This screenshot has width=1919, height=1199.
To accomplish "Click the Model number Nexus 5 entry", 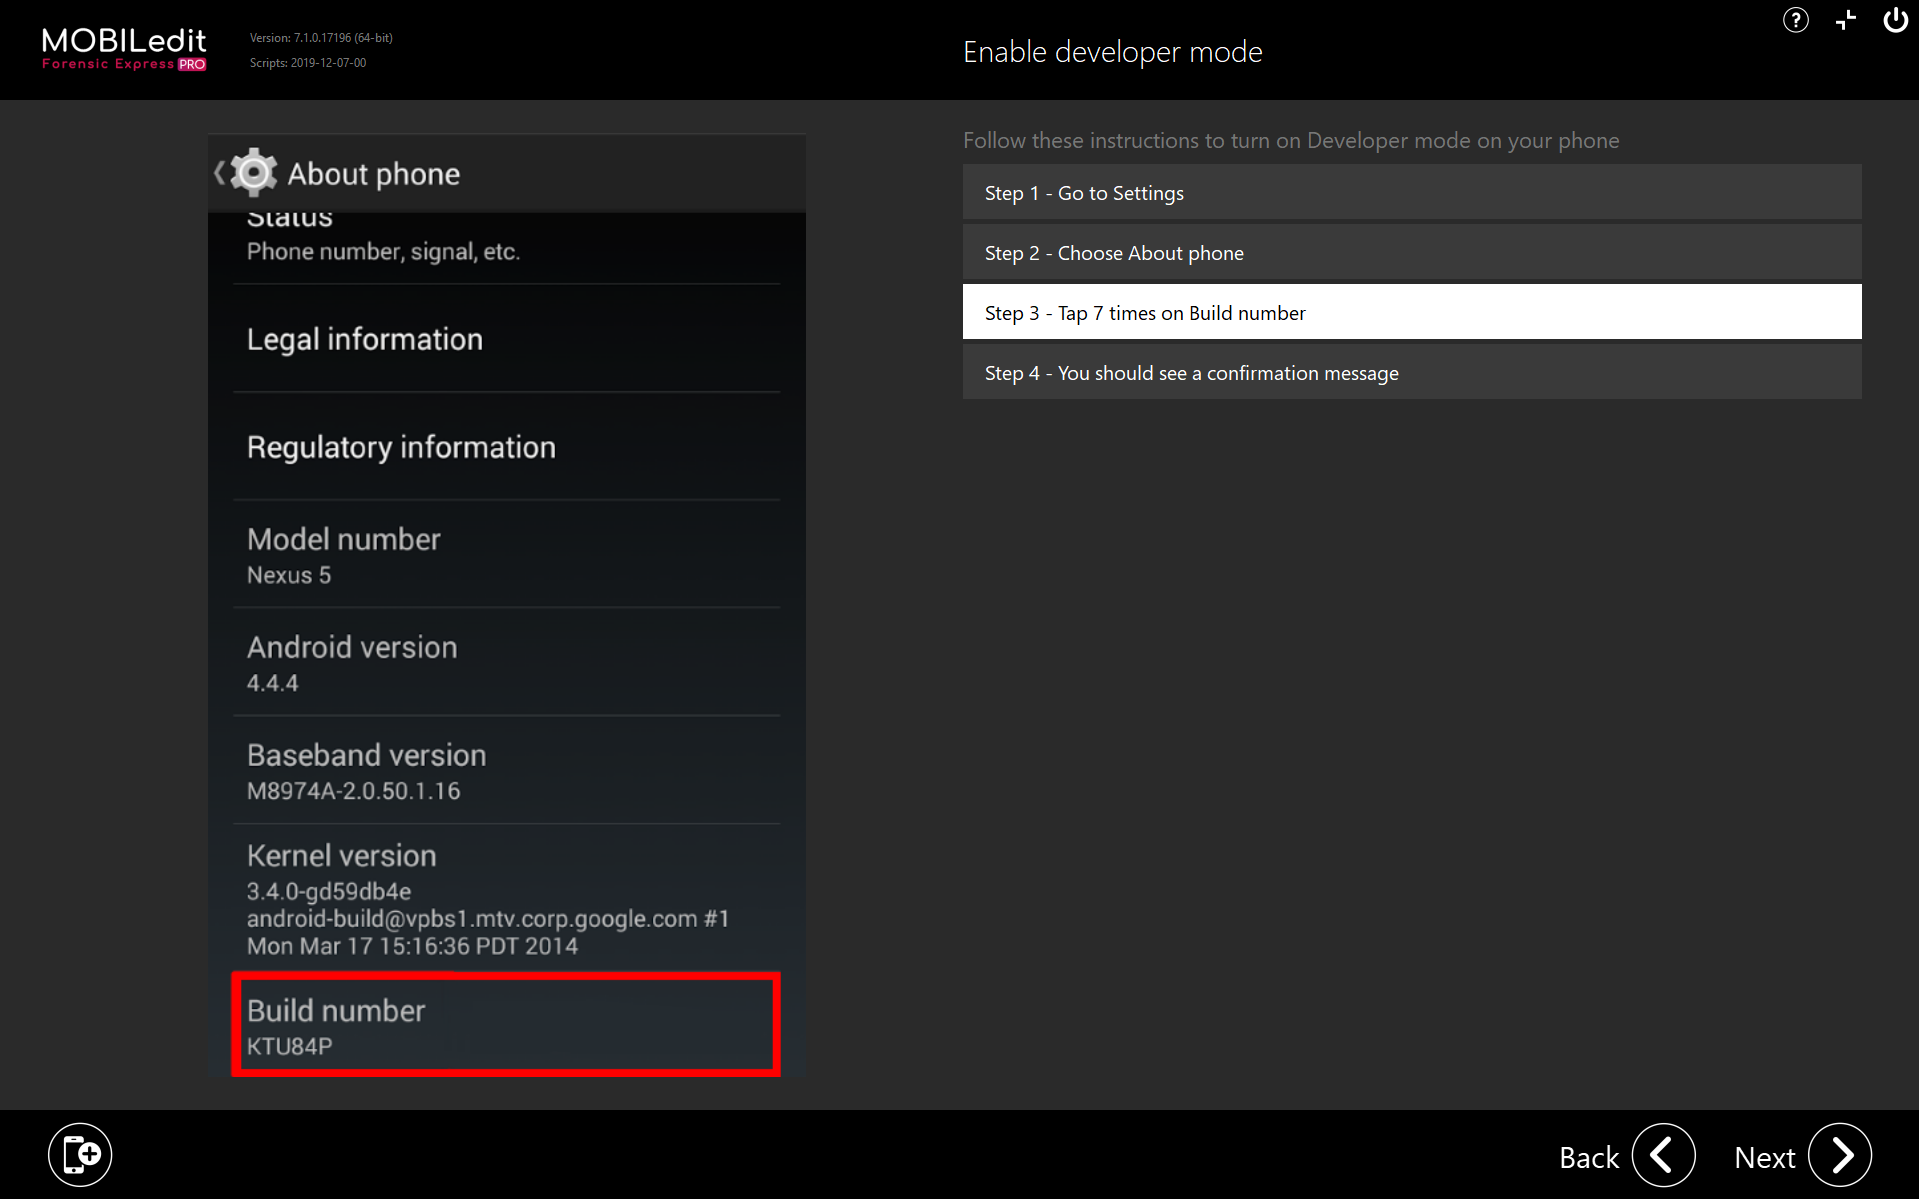I will [506, 554].
